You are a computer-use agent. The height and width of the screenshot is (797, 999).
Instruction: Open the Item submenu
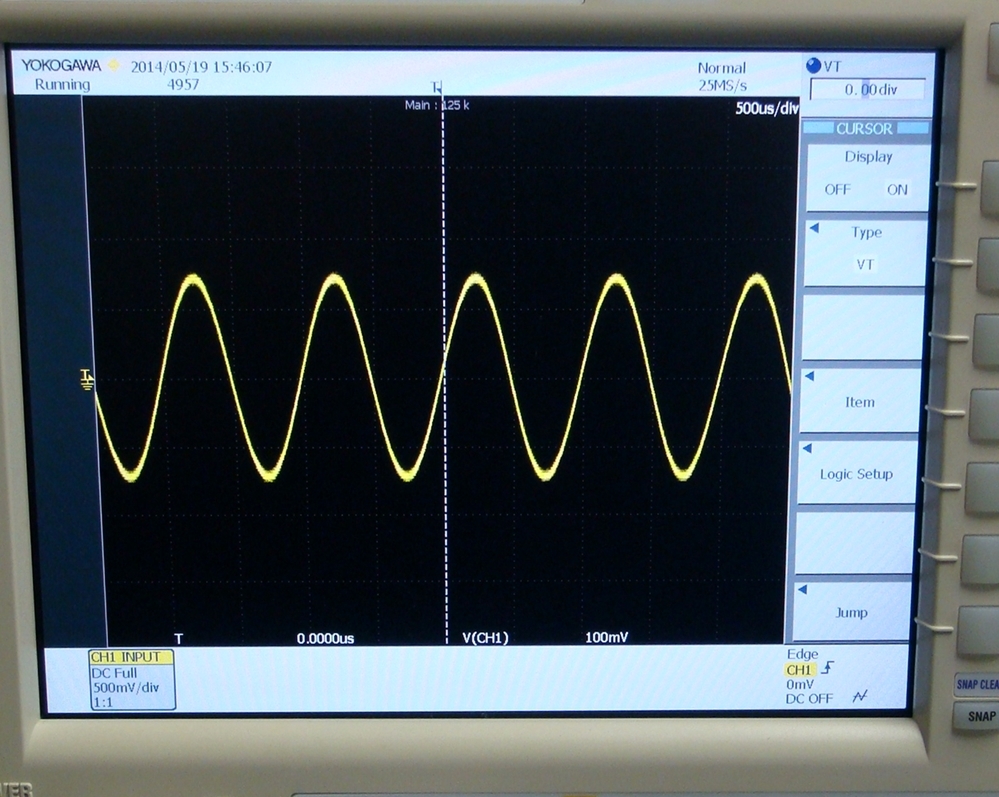click(859, 401)
